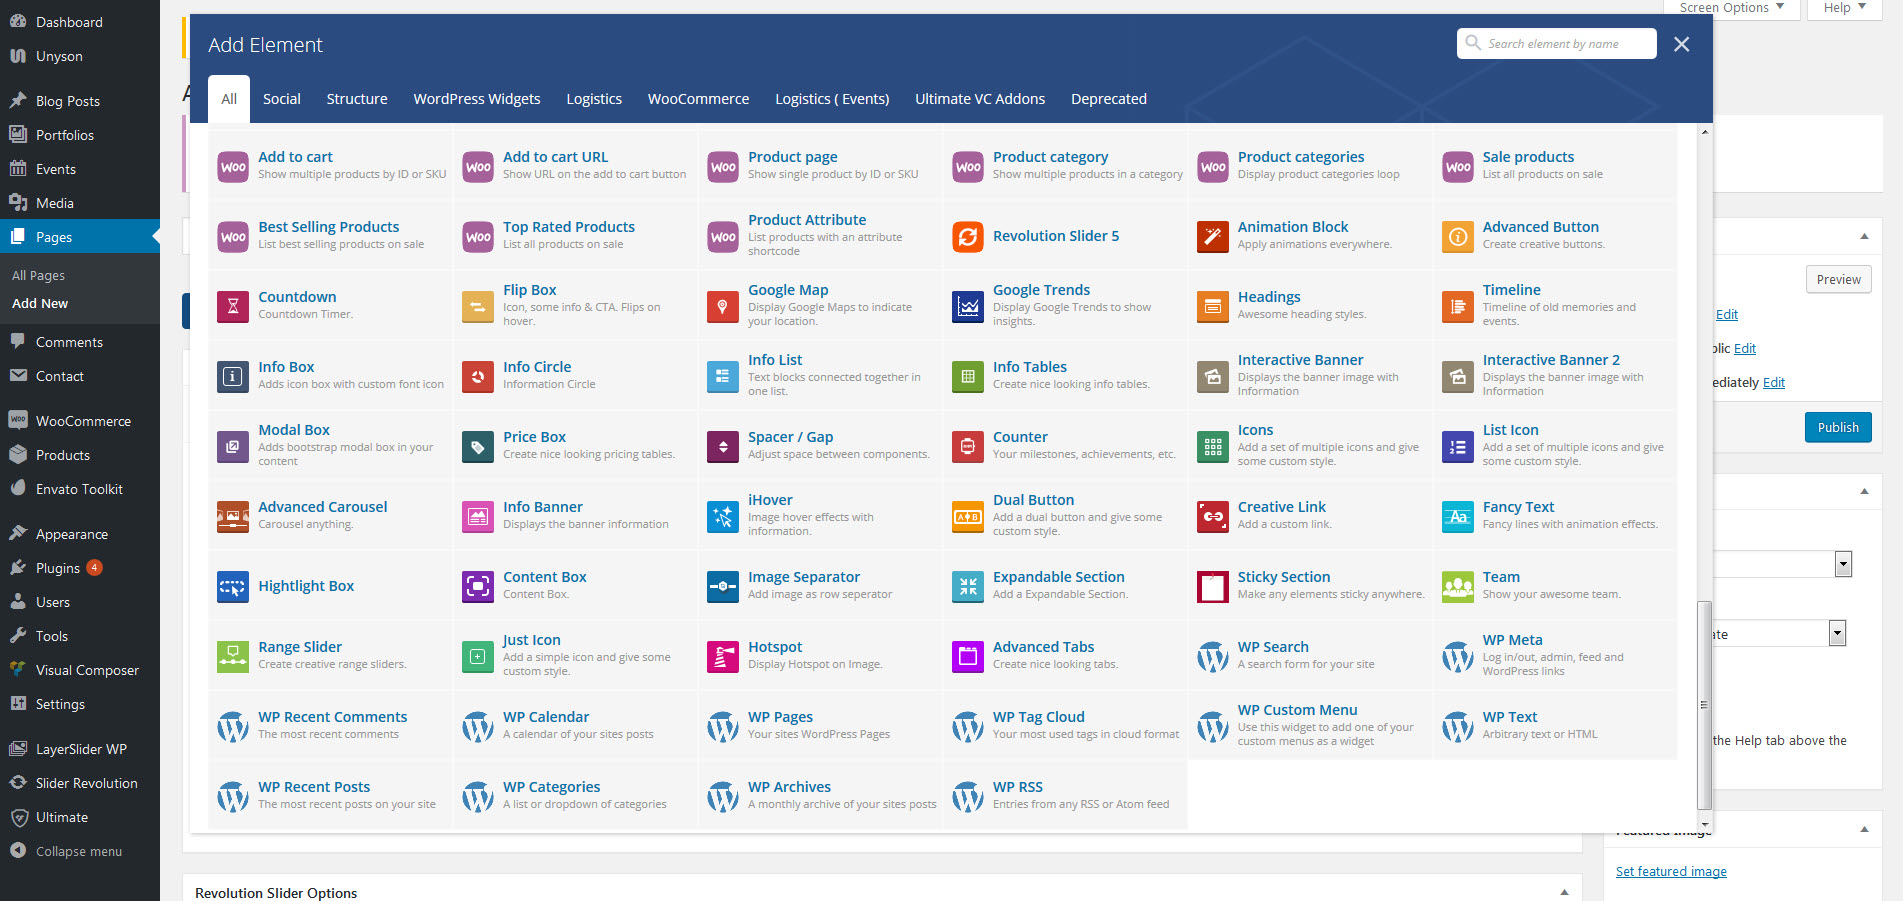Add the Info Box element icon
This screenshot has height=901, width=1903.
click(x=233, y=376)
